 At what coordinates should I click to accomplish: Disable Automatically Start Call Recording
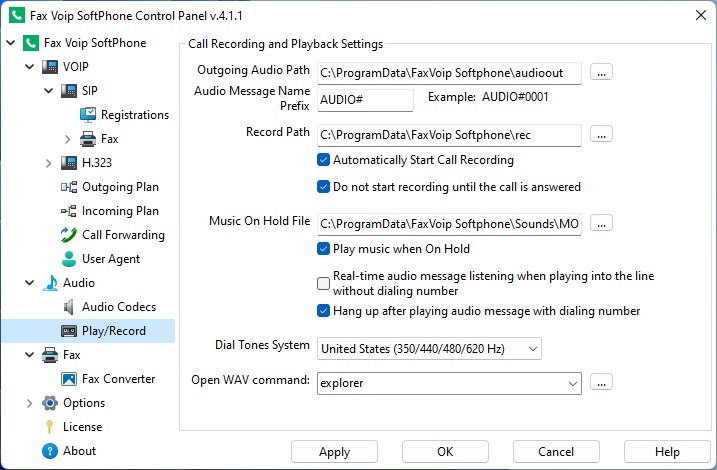click(324, 160)
